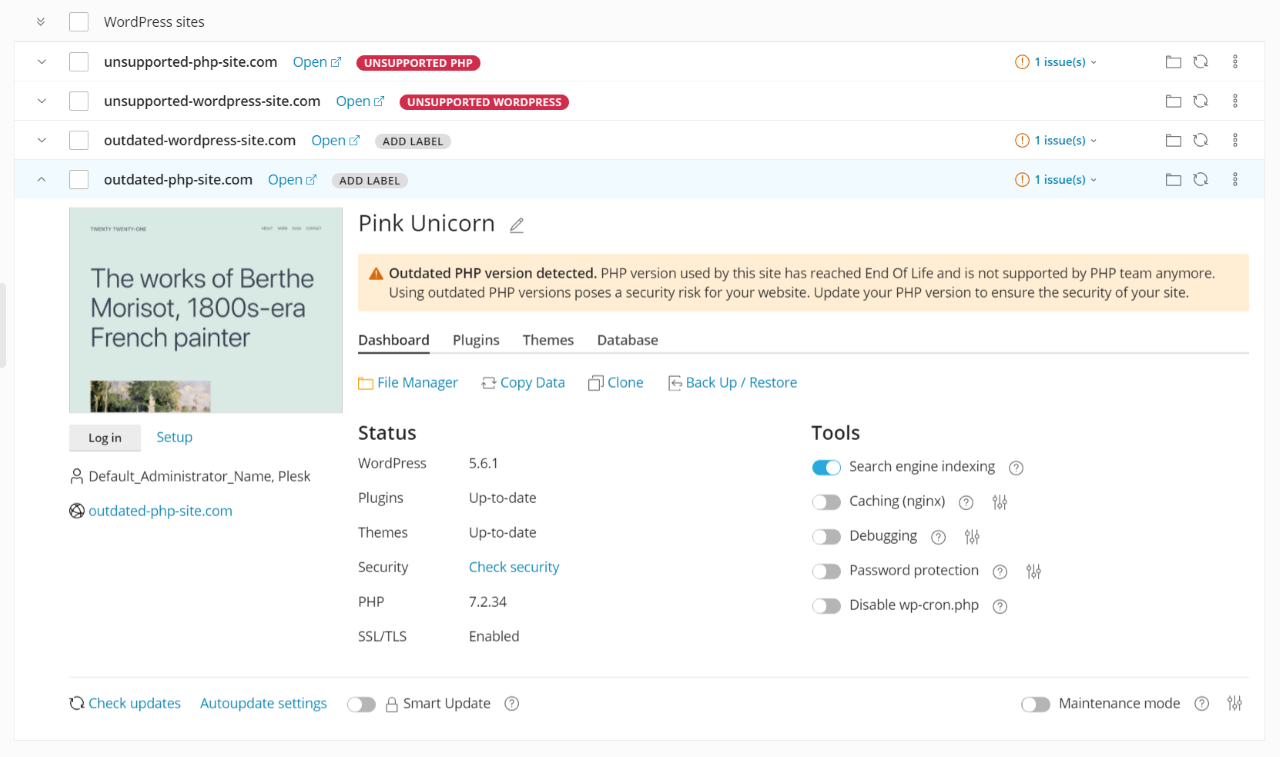The image size is (1280, 757).
Task: Open the folder icon for outdated-php-site.com
Action: [x=1173, y=179]
